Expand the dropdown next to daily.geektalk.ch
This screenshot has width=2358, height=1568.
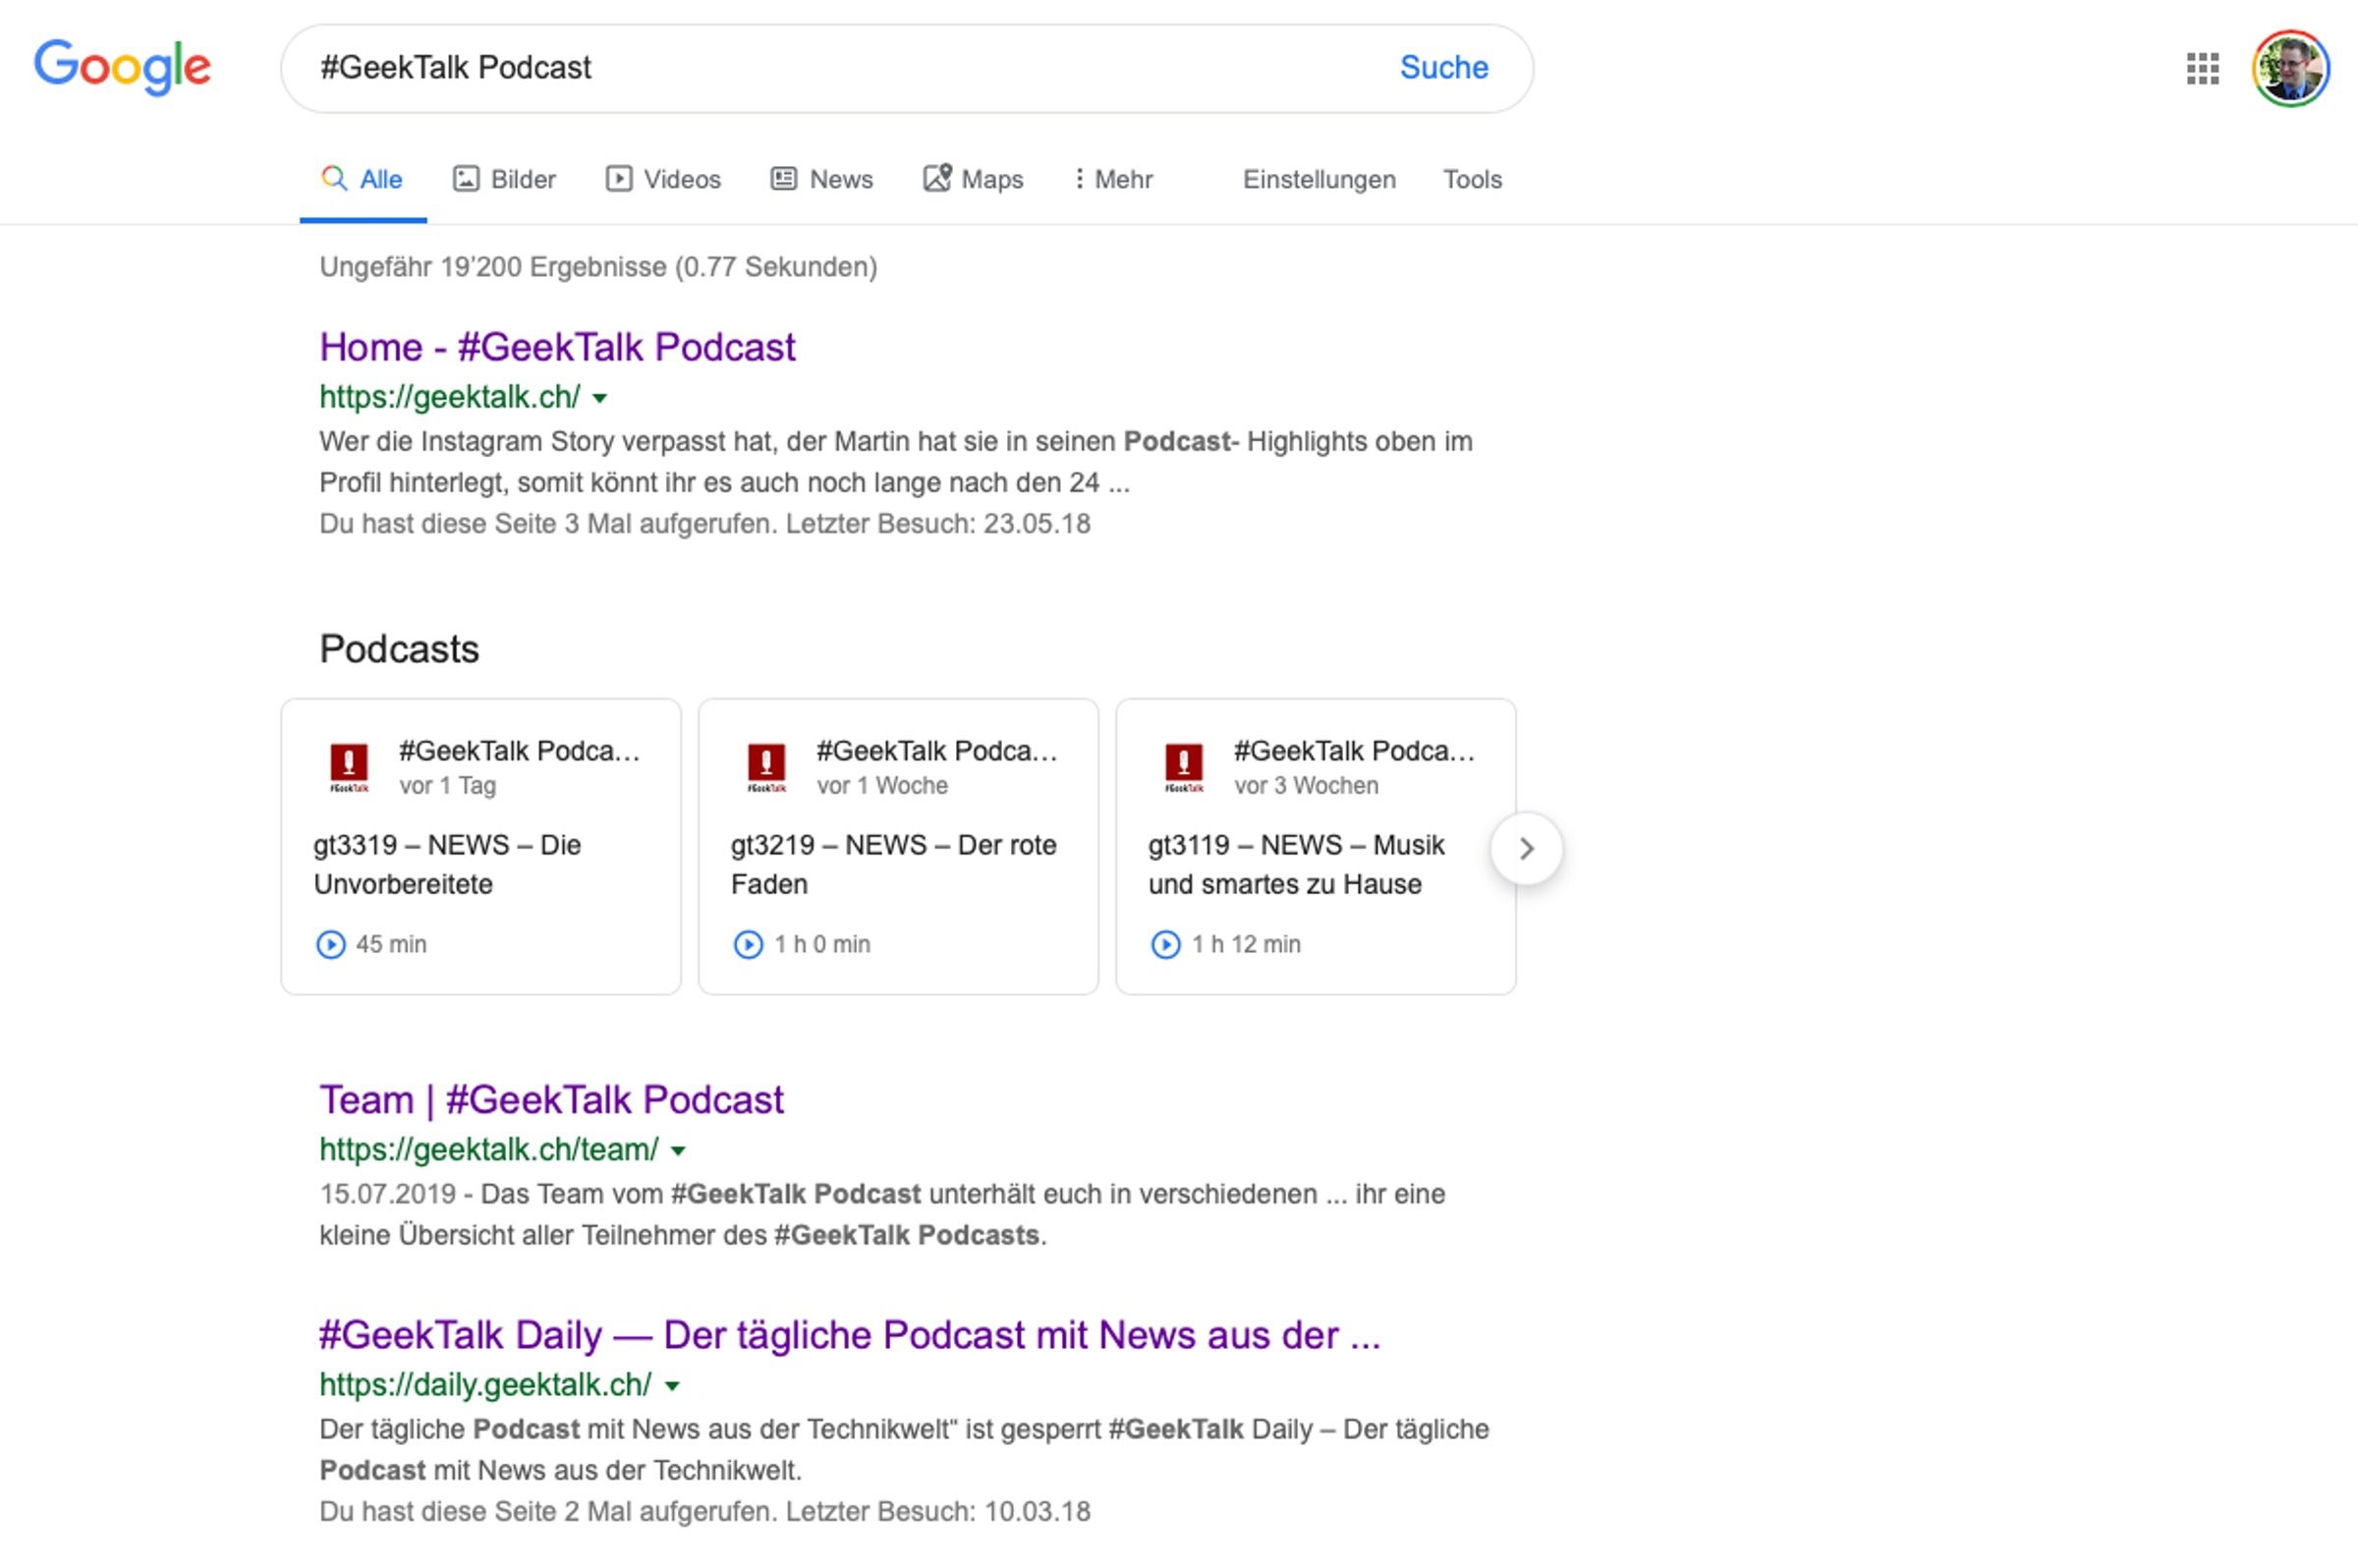[x=672, y=1384]
